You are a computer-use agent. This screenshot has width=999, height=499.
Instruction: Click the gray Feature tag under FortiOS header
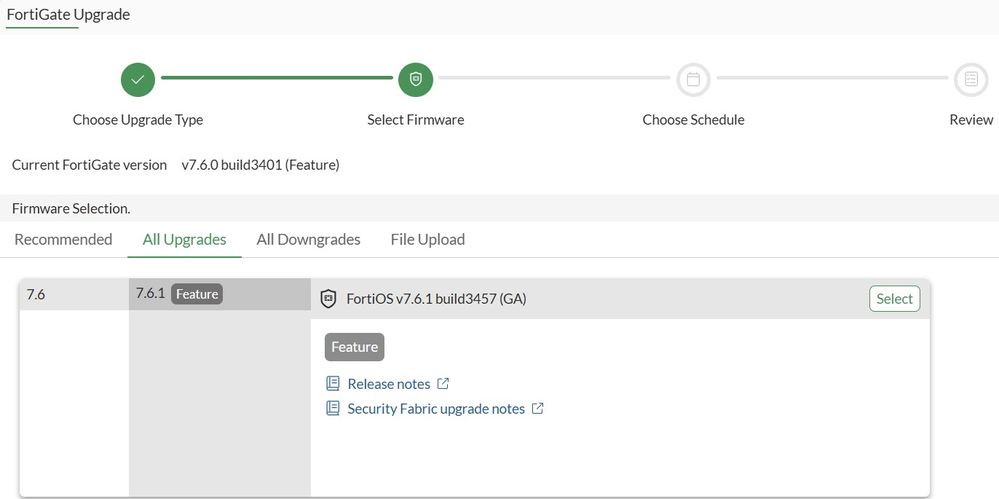pos(354,347)
